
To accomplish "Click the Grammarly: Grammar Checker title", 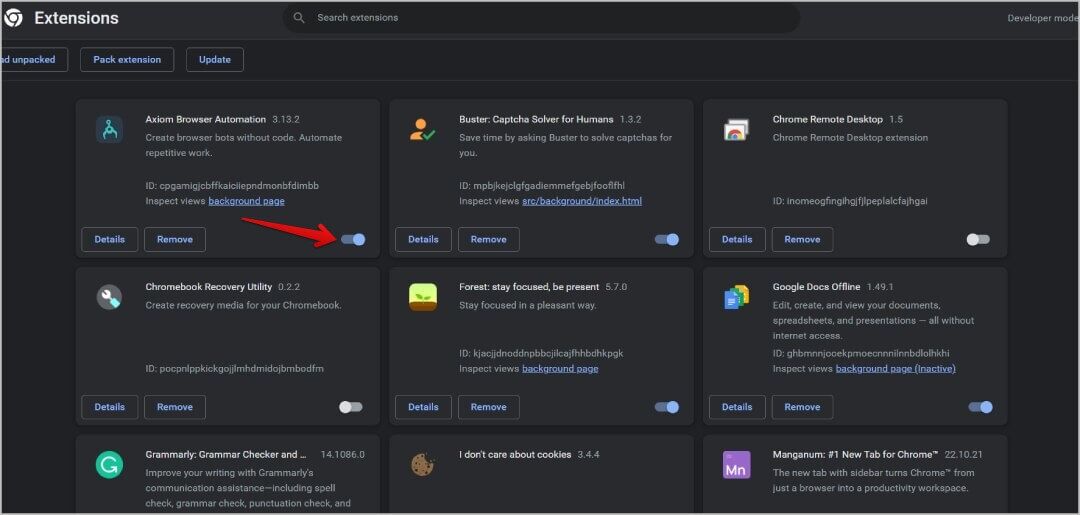I will (x=226, y=454).
